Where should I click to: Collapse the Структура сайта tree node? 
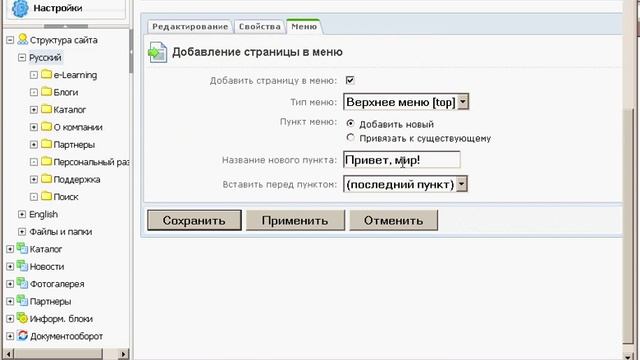[10, 40]
